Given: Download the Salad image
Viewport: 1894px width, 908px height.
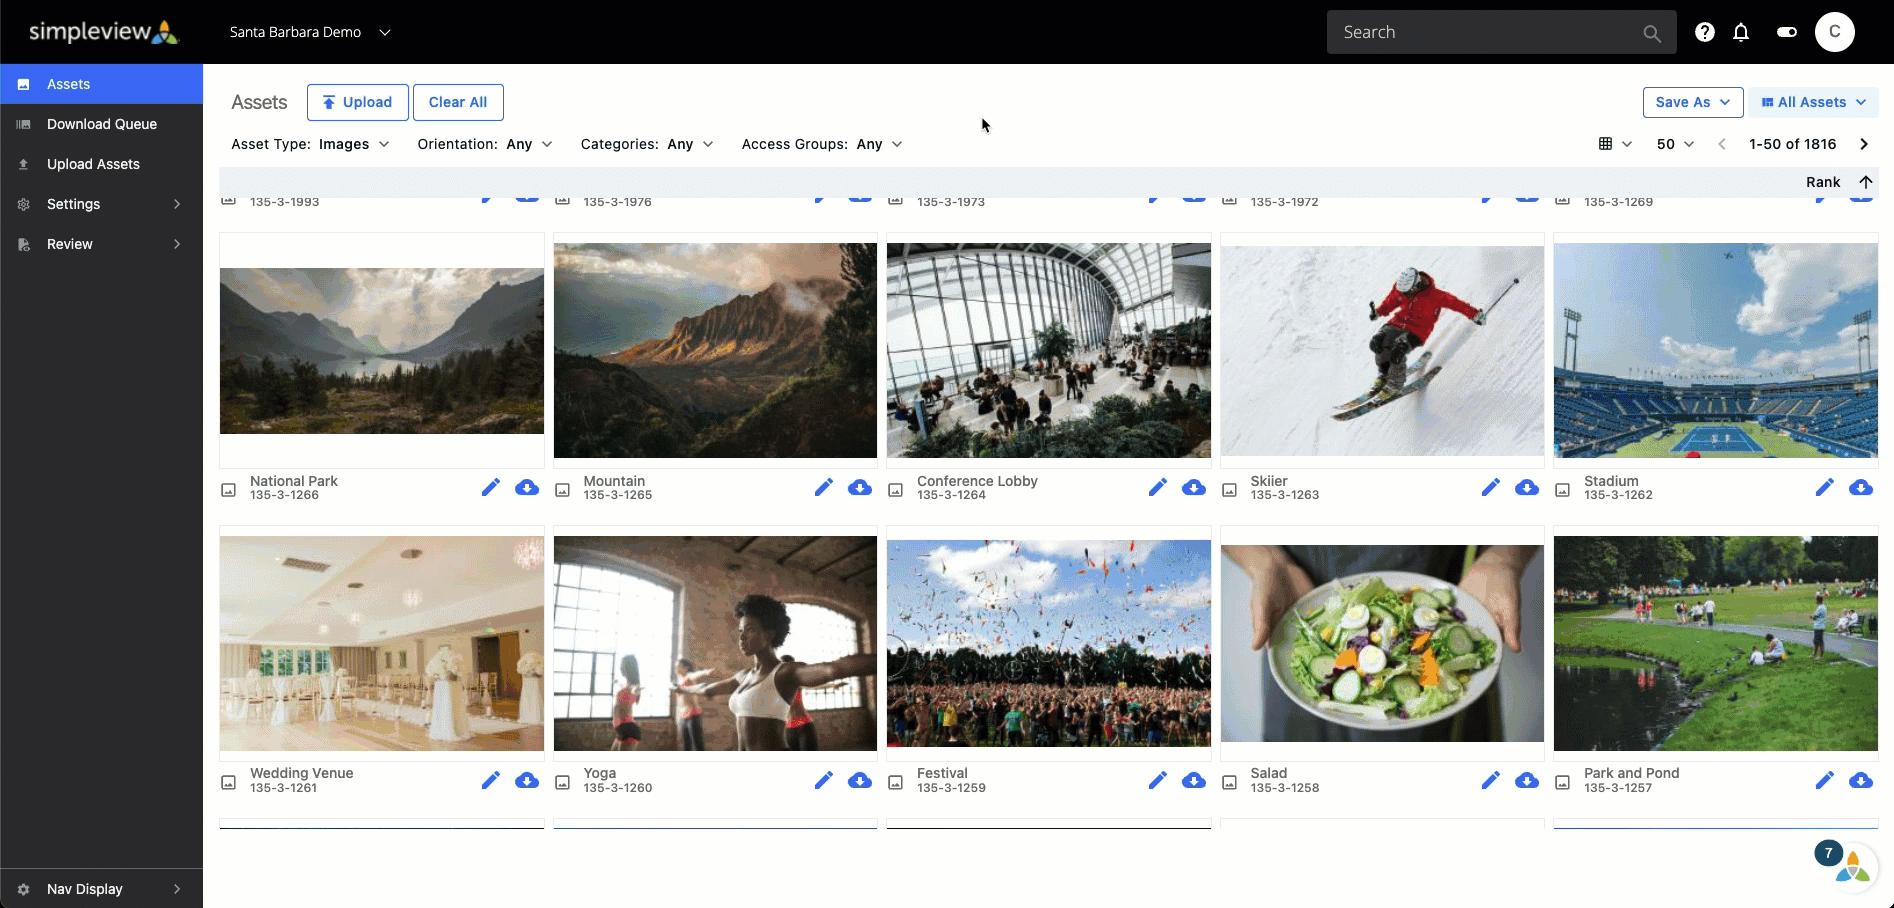Looking at the screenshot, I should 1527,780.
